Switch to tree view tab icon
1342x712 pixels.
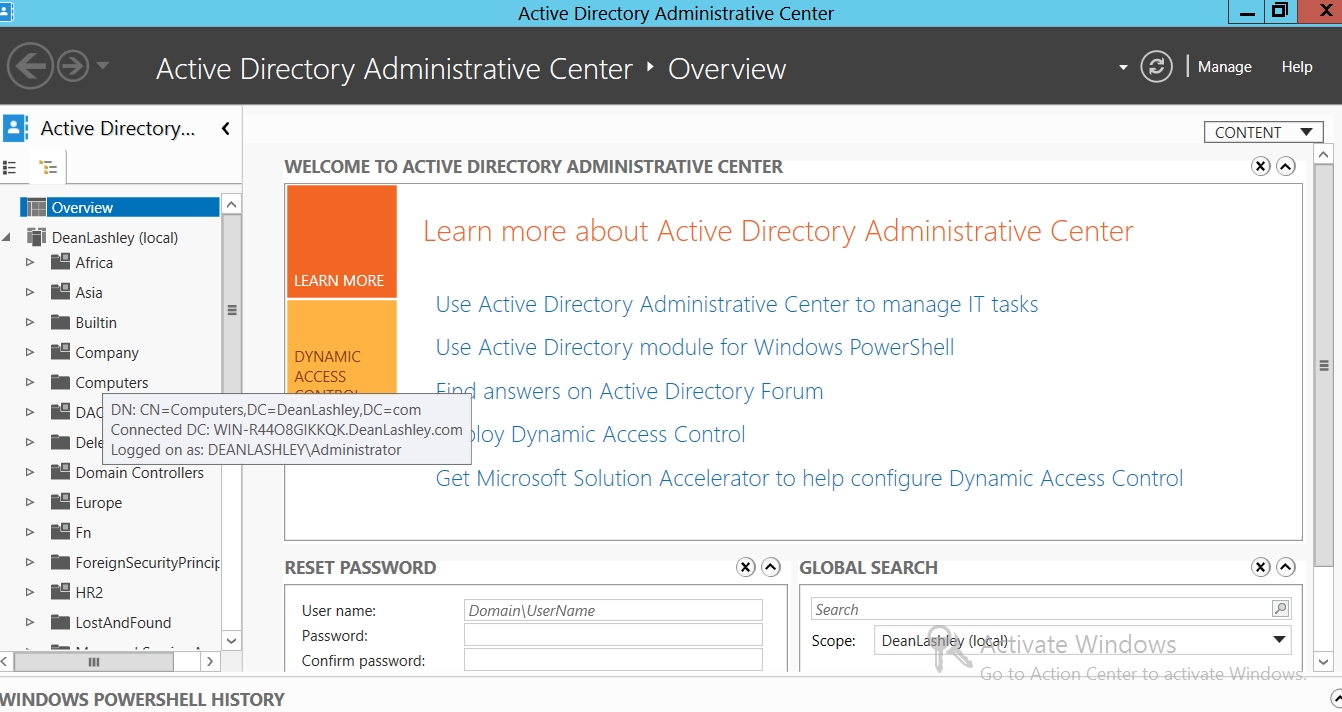[48, 167]
